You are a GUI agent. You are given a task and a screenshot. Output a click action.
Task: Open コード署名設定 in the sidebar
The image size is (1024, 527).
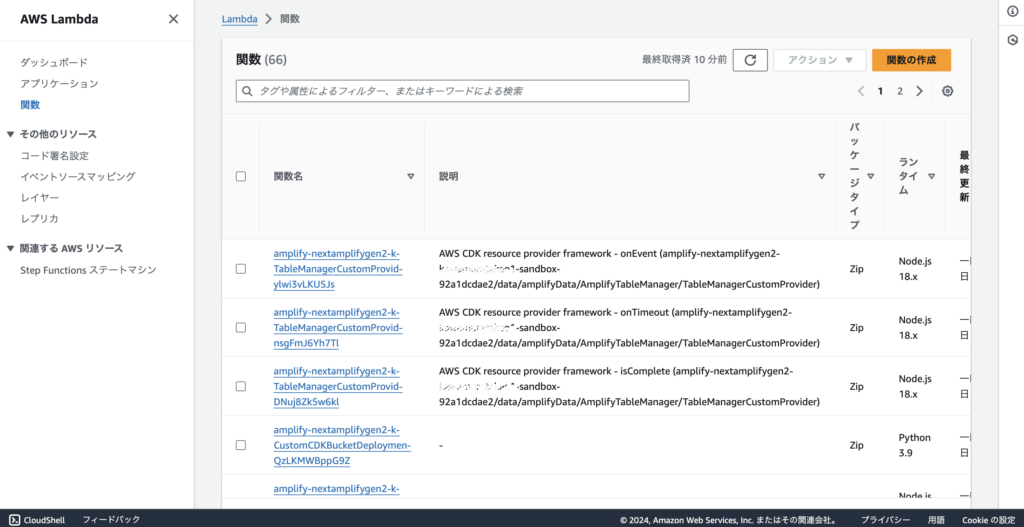tap(54, 155)
